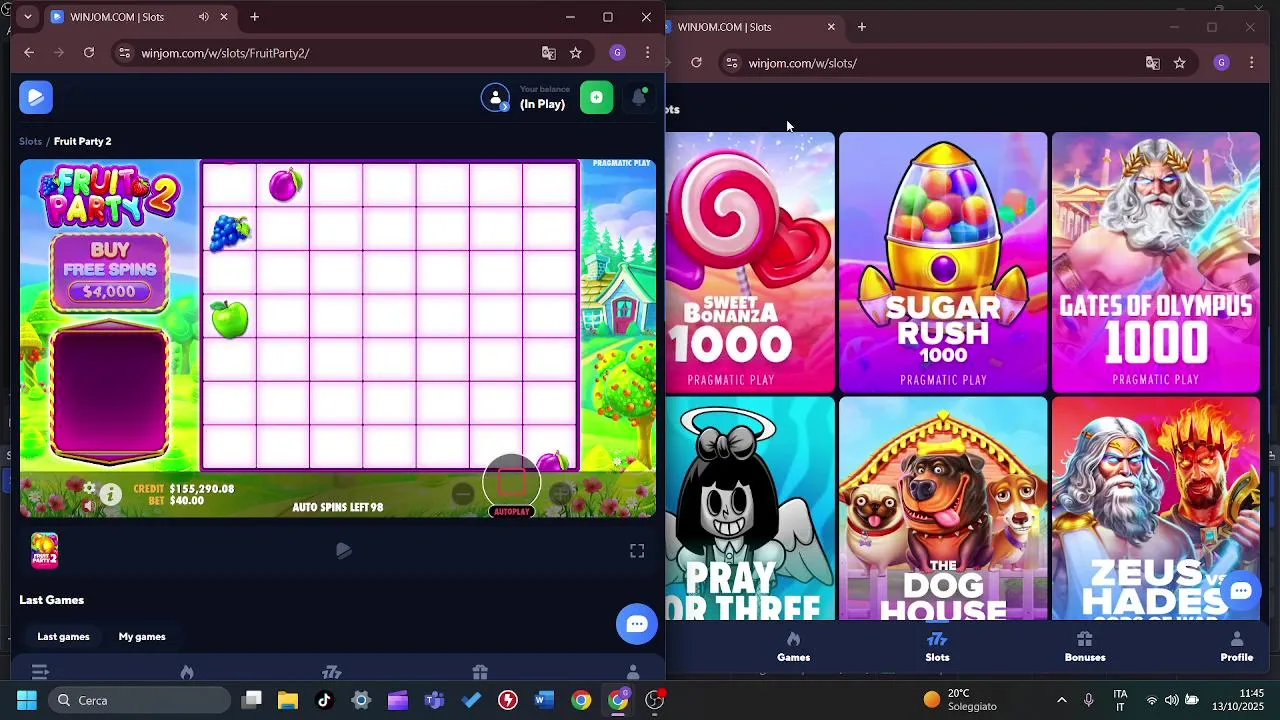Open Pray for Three game tile
This screenshot has height=720, width=1280.
click(750, 508)
